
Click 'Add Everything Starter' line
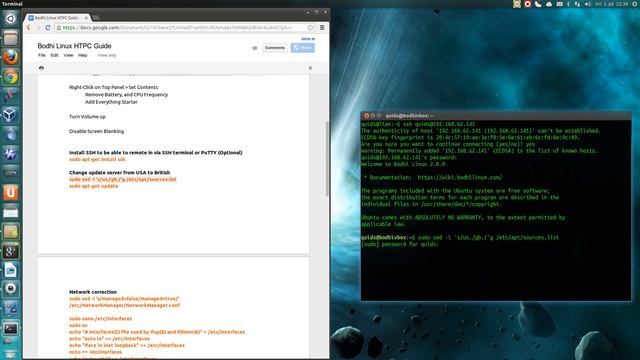pos(111,102)
